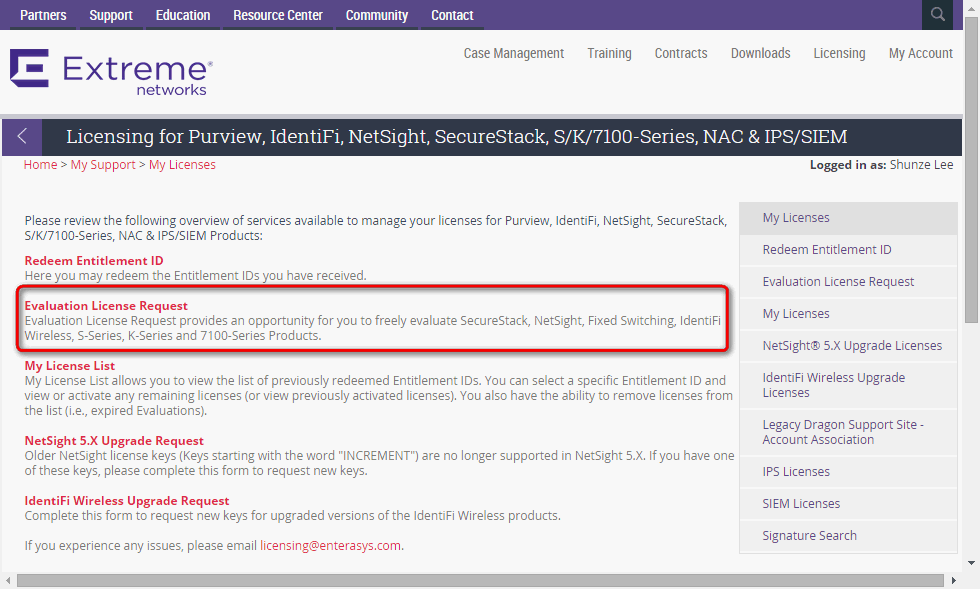
Task: Open the Resource Center menu
Action: click(x=278, y=15)
